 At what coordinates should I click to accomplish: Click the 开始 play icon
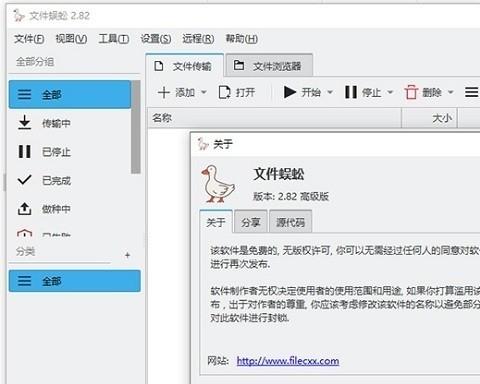[x=290, y=92]
